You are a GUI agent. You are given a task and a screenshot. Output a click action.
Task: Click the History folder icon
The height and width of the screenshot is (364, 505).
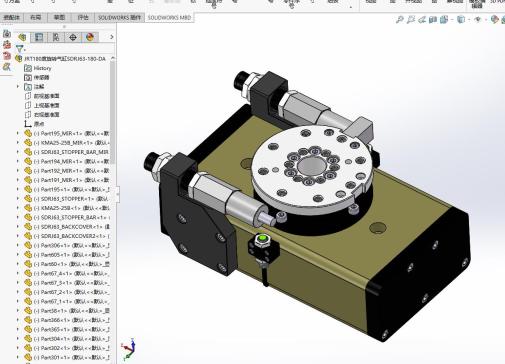click(28, 68)
